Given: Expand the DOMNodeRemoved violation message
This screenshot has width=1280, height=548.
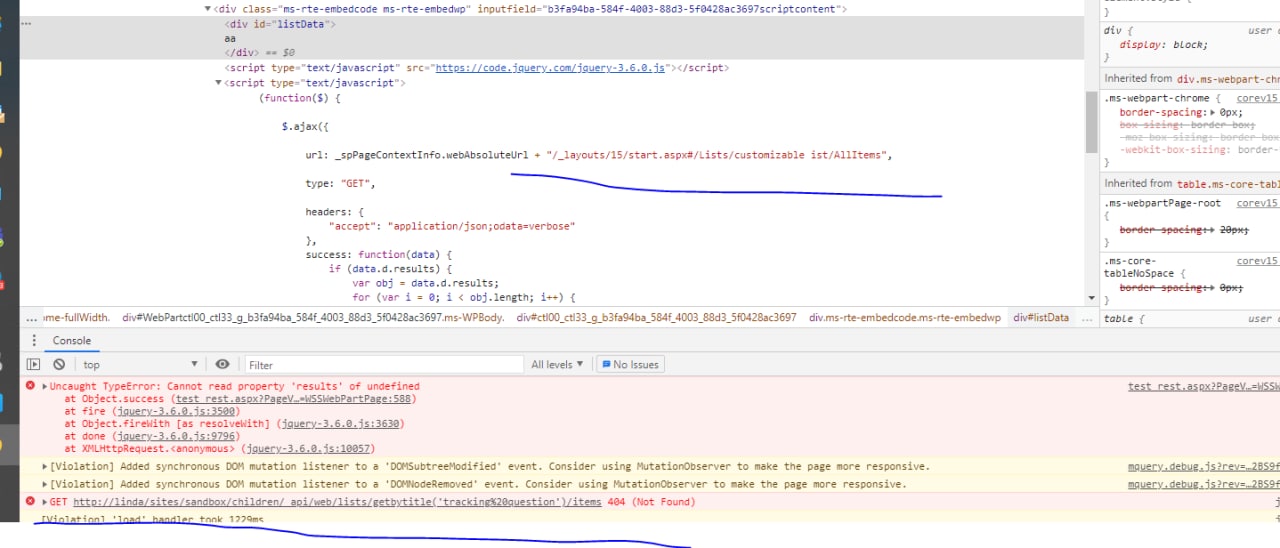Looking at the screenshot, I should point(44,484).
